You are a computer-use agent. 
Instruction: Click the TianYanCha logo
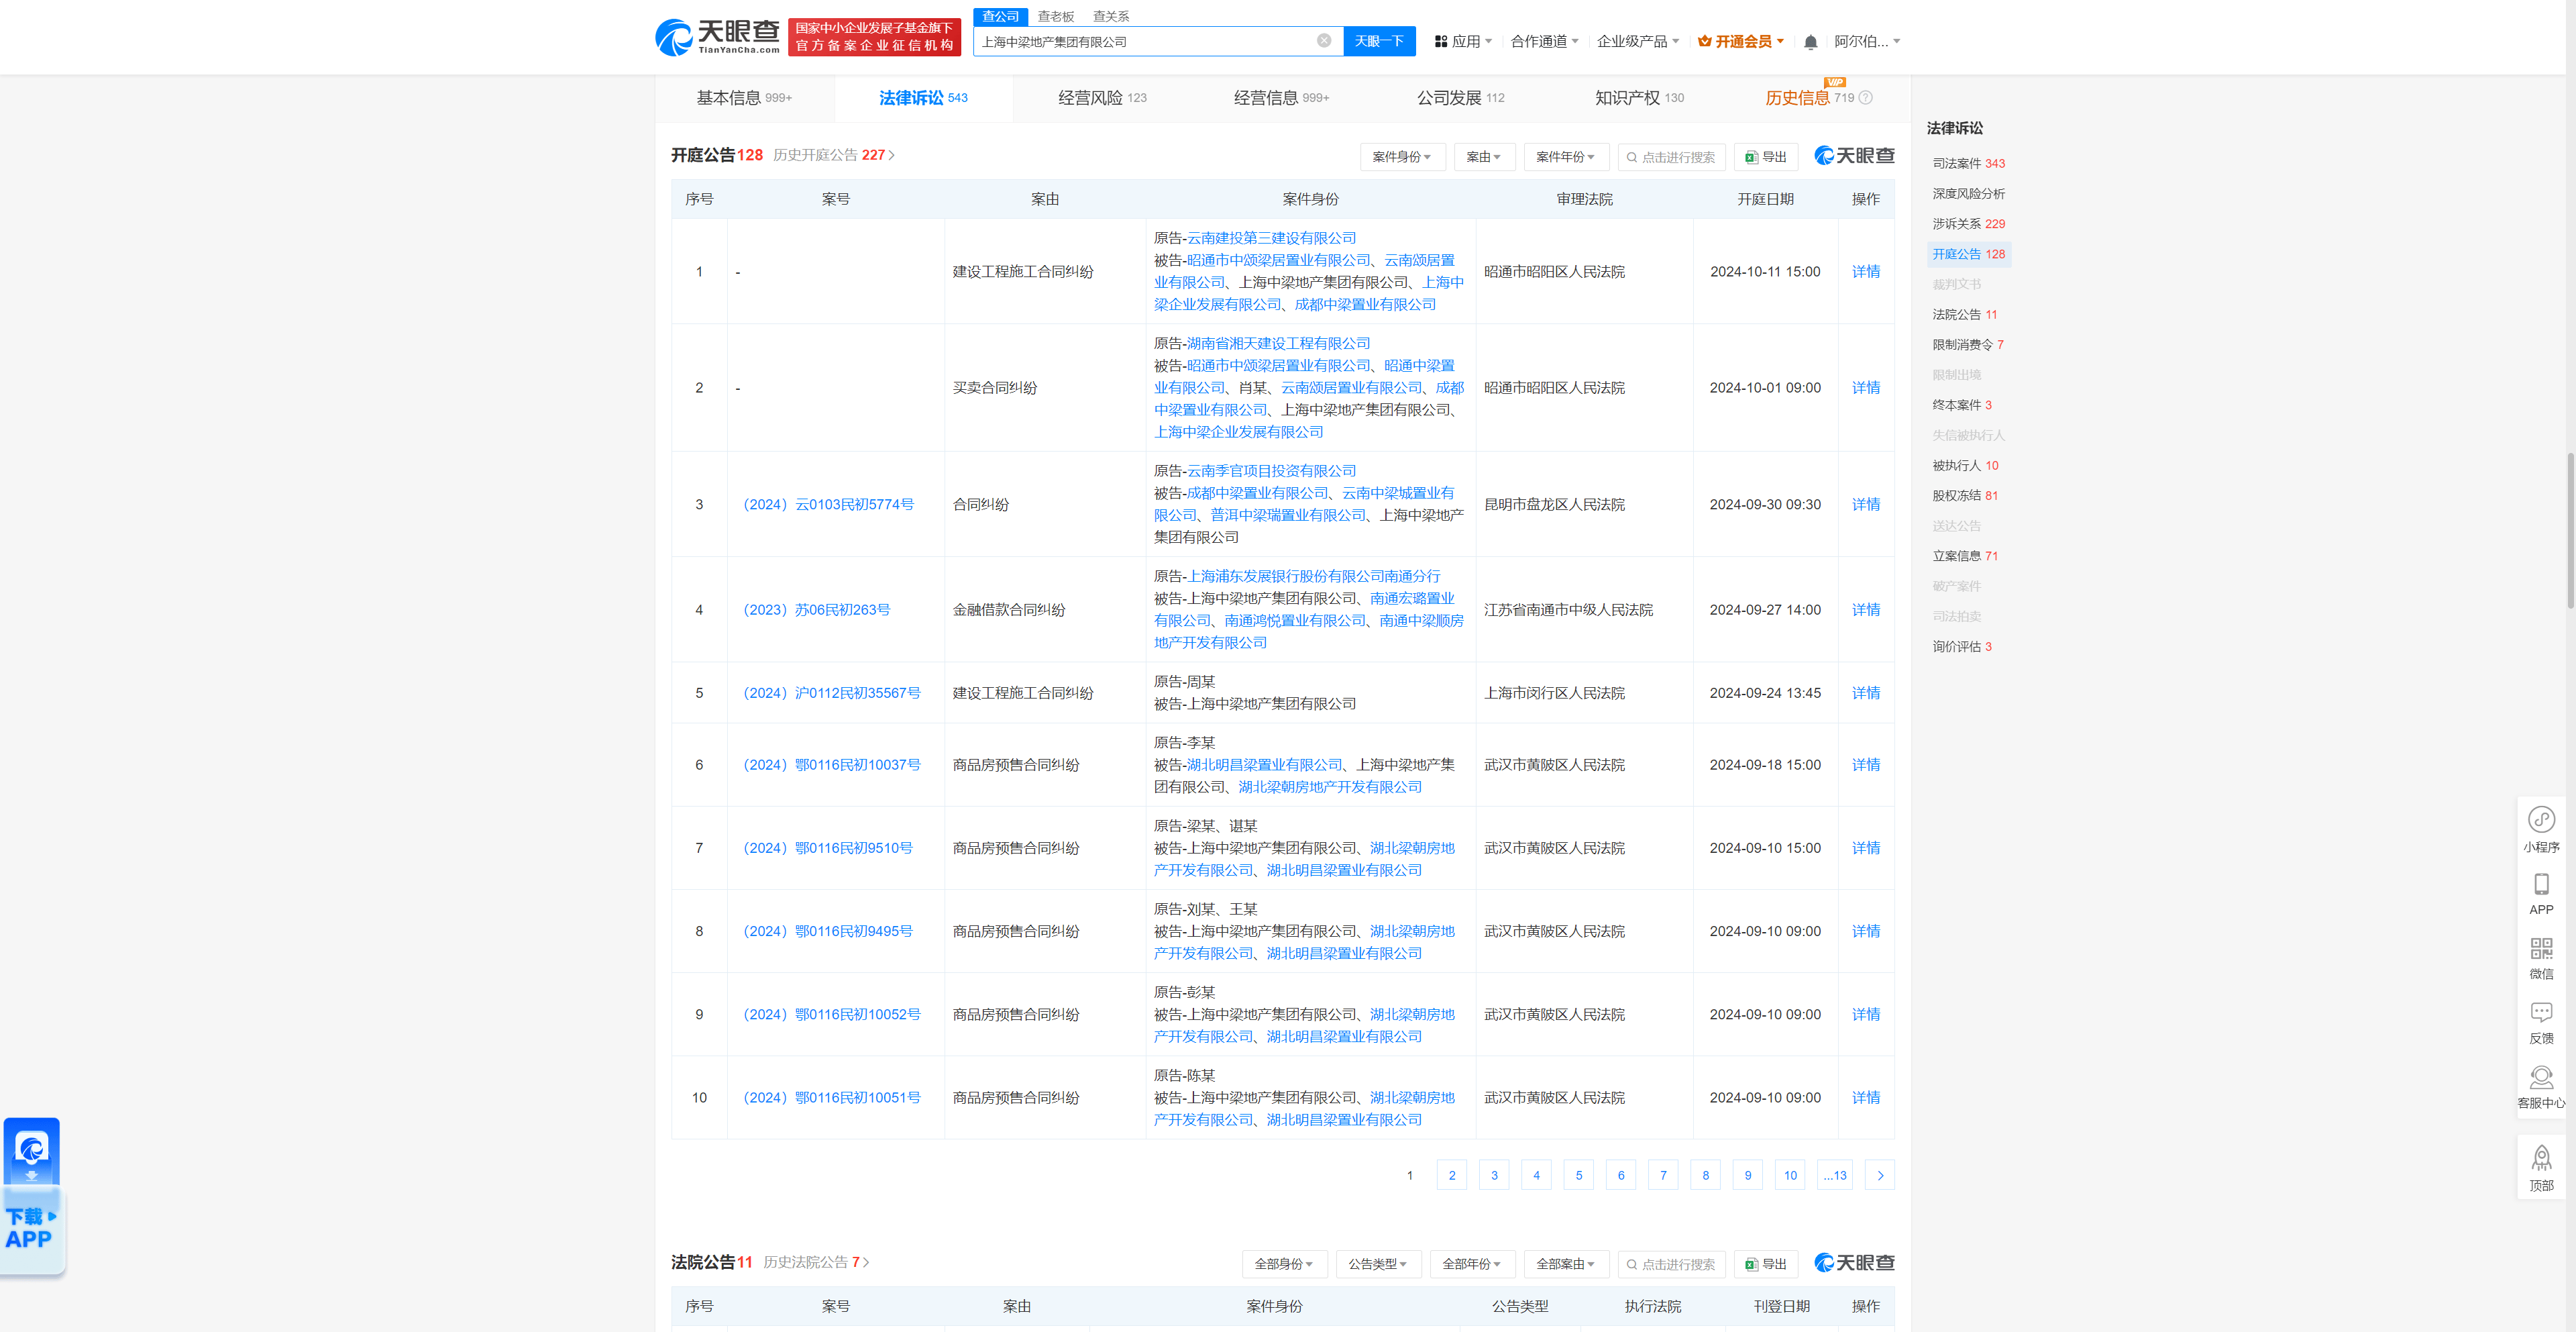717,37
